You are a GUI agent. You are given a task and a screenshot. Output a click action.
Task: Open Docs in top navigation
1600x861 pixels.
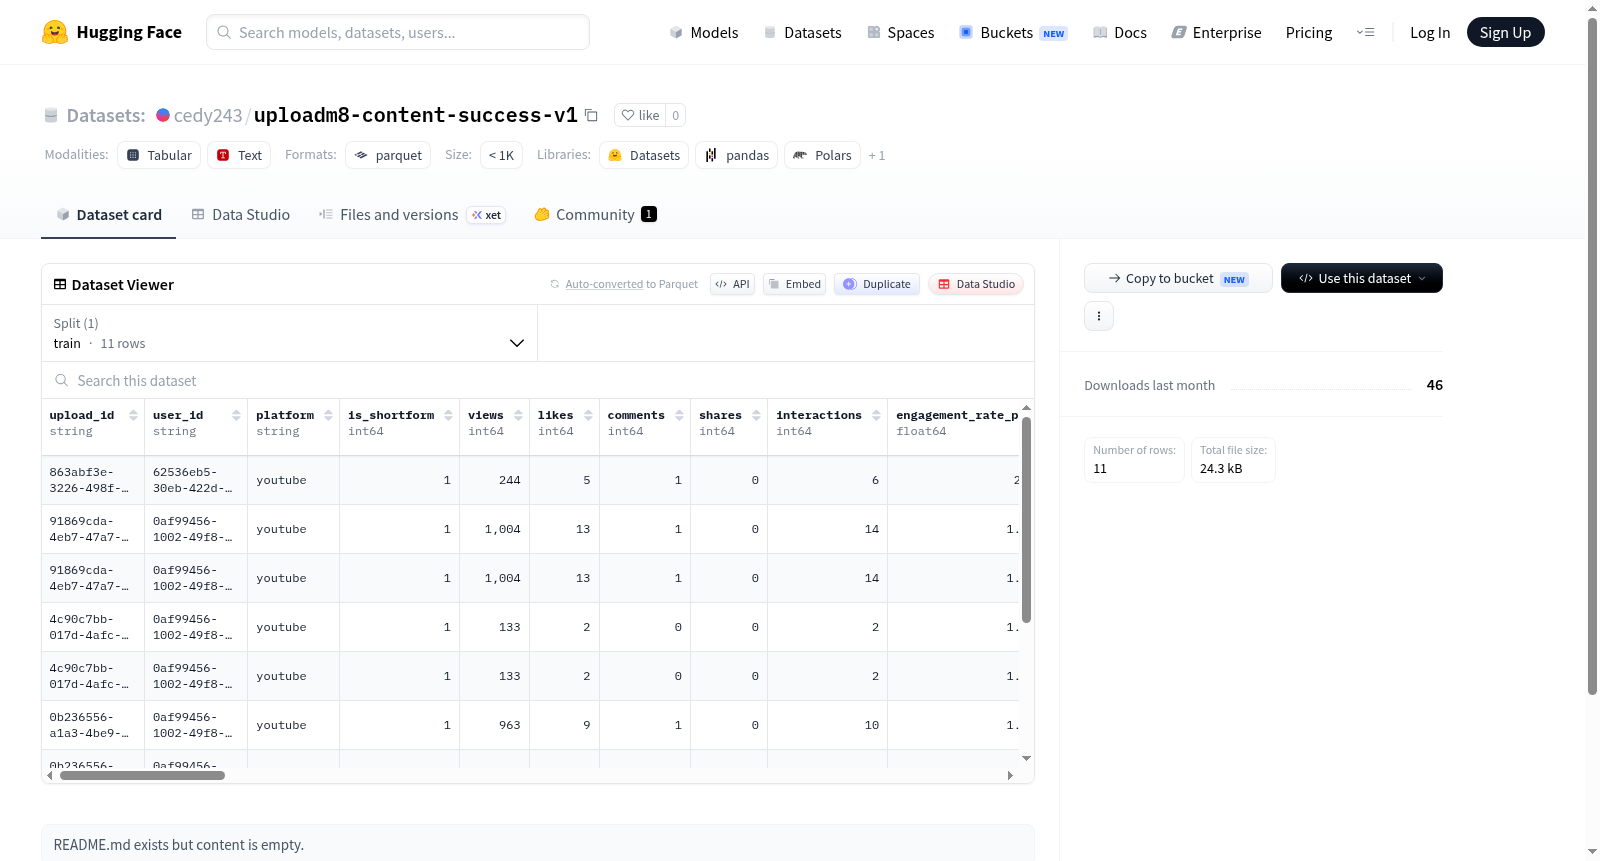[1119, 32]
